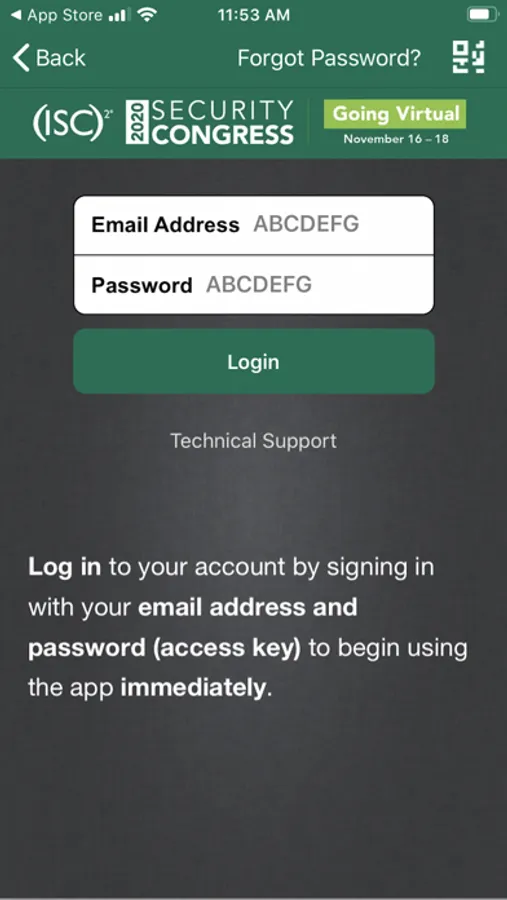This screenshot has width=507, height=900.
Task: Tap the November 16 – 18 date text
Action: [396, 139]
